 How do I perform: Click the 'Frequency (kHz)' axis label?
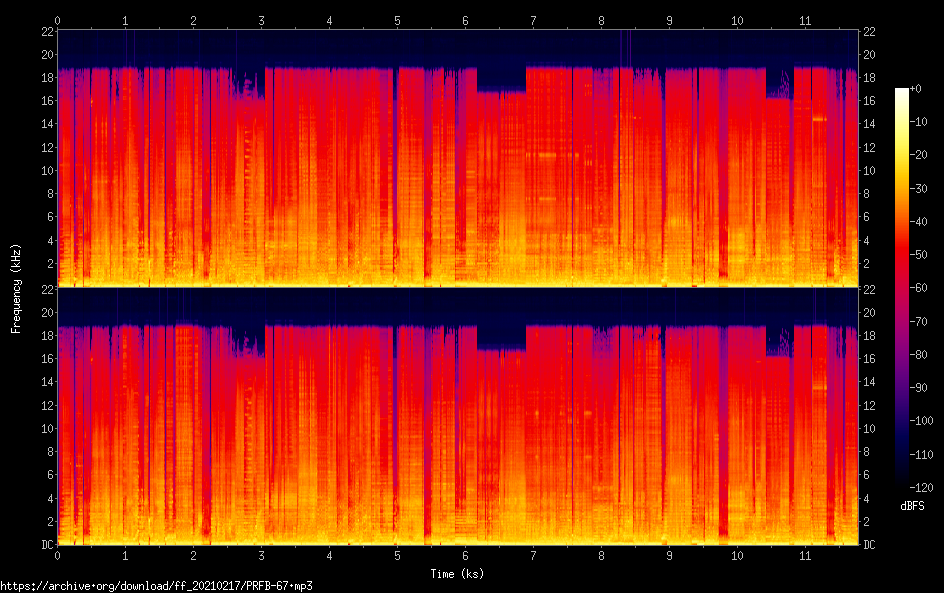click(x=16, y=288)
